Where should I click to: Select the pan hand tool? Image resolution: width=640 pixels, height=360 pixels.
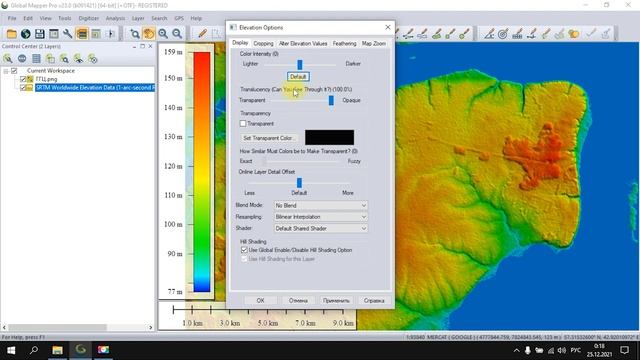pos(149,33)
